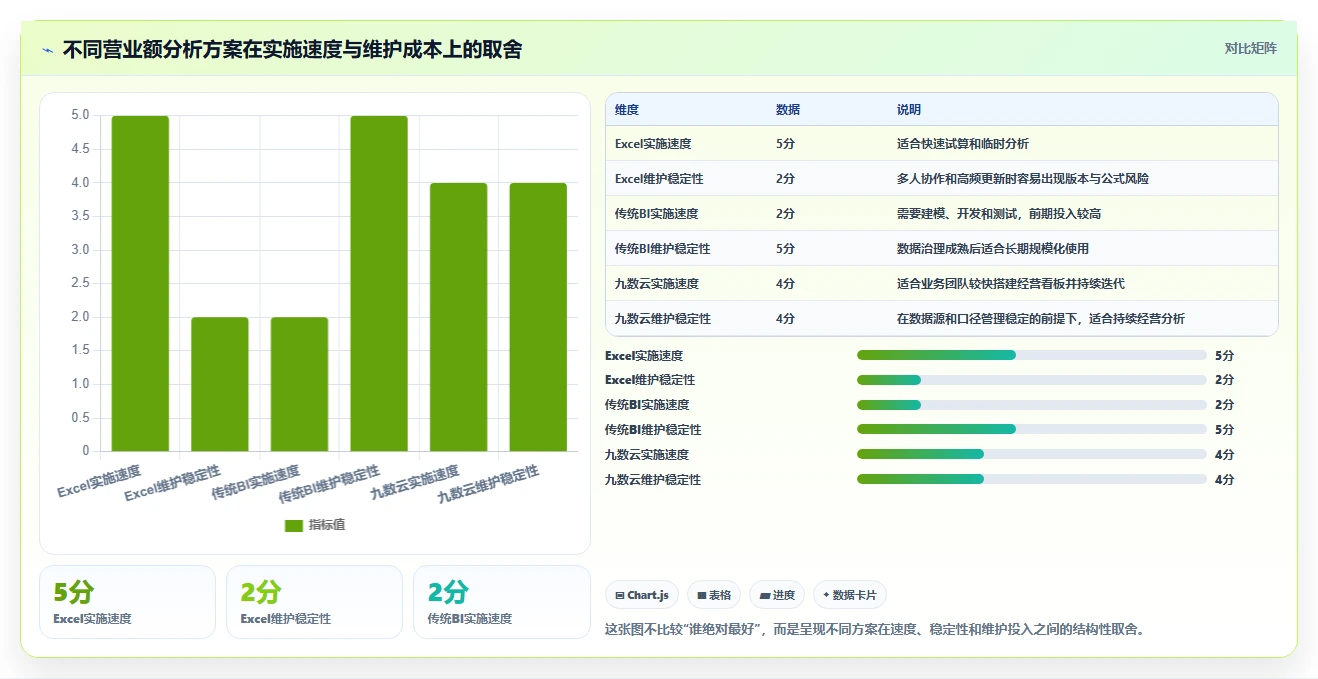The width and height of the screenshot is (1318, 679).
Task: Click the chart title about 实施速度与维护成本
Action: pos(292,49)
